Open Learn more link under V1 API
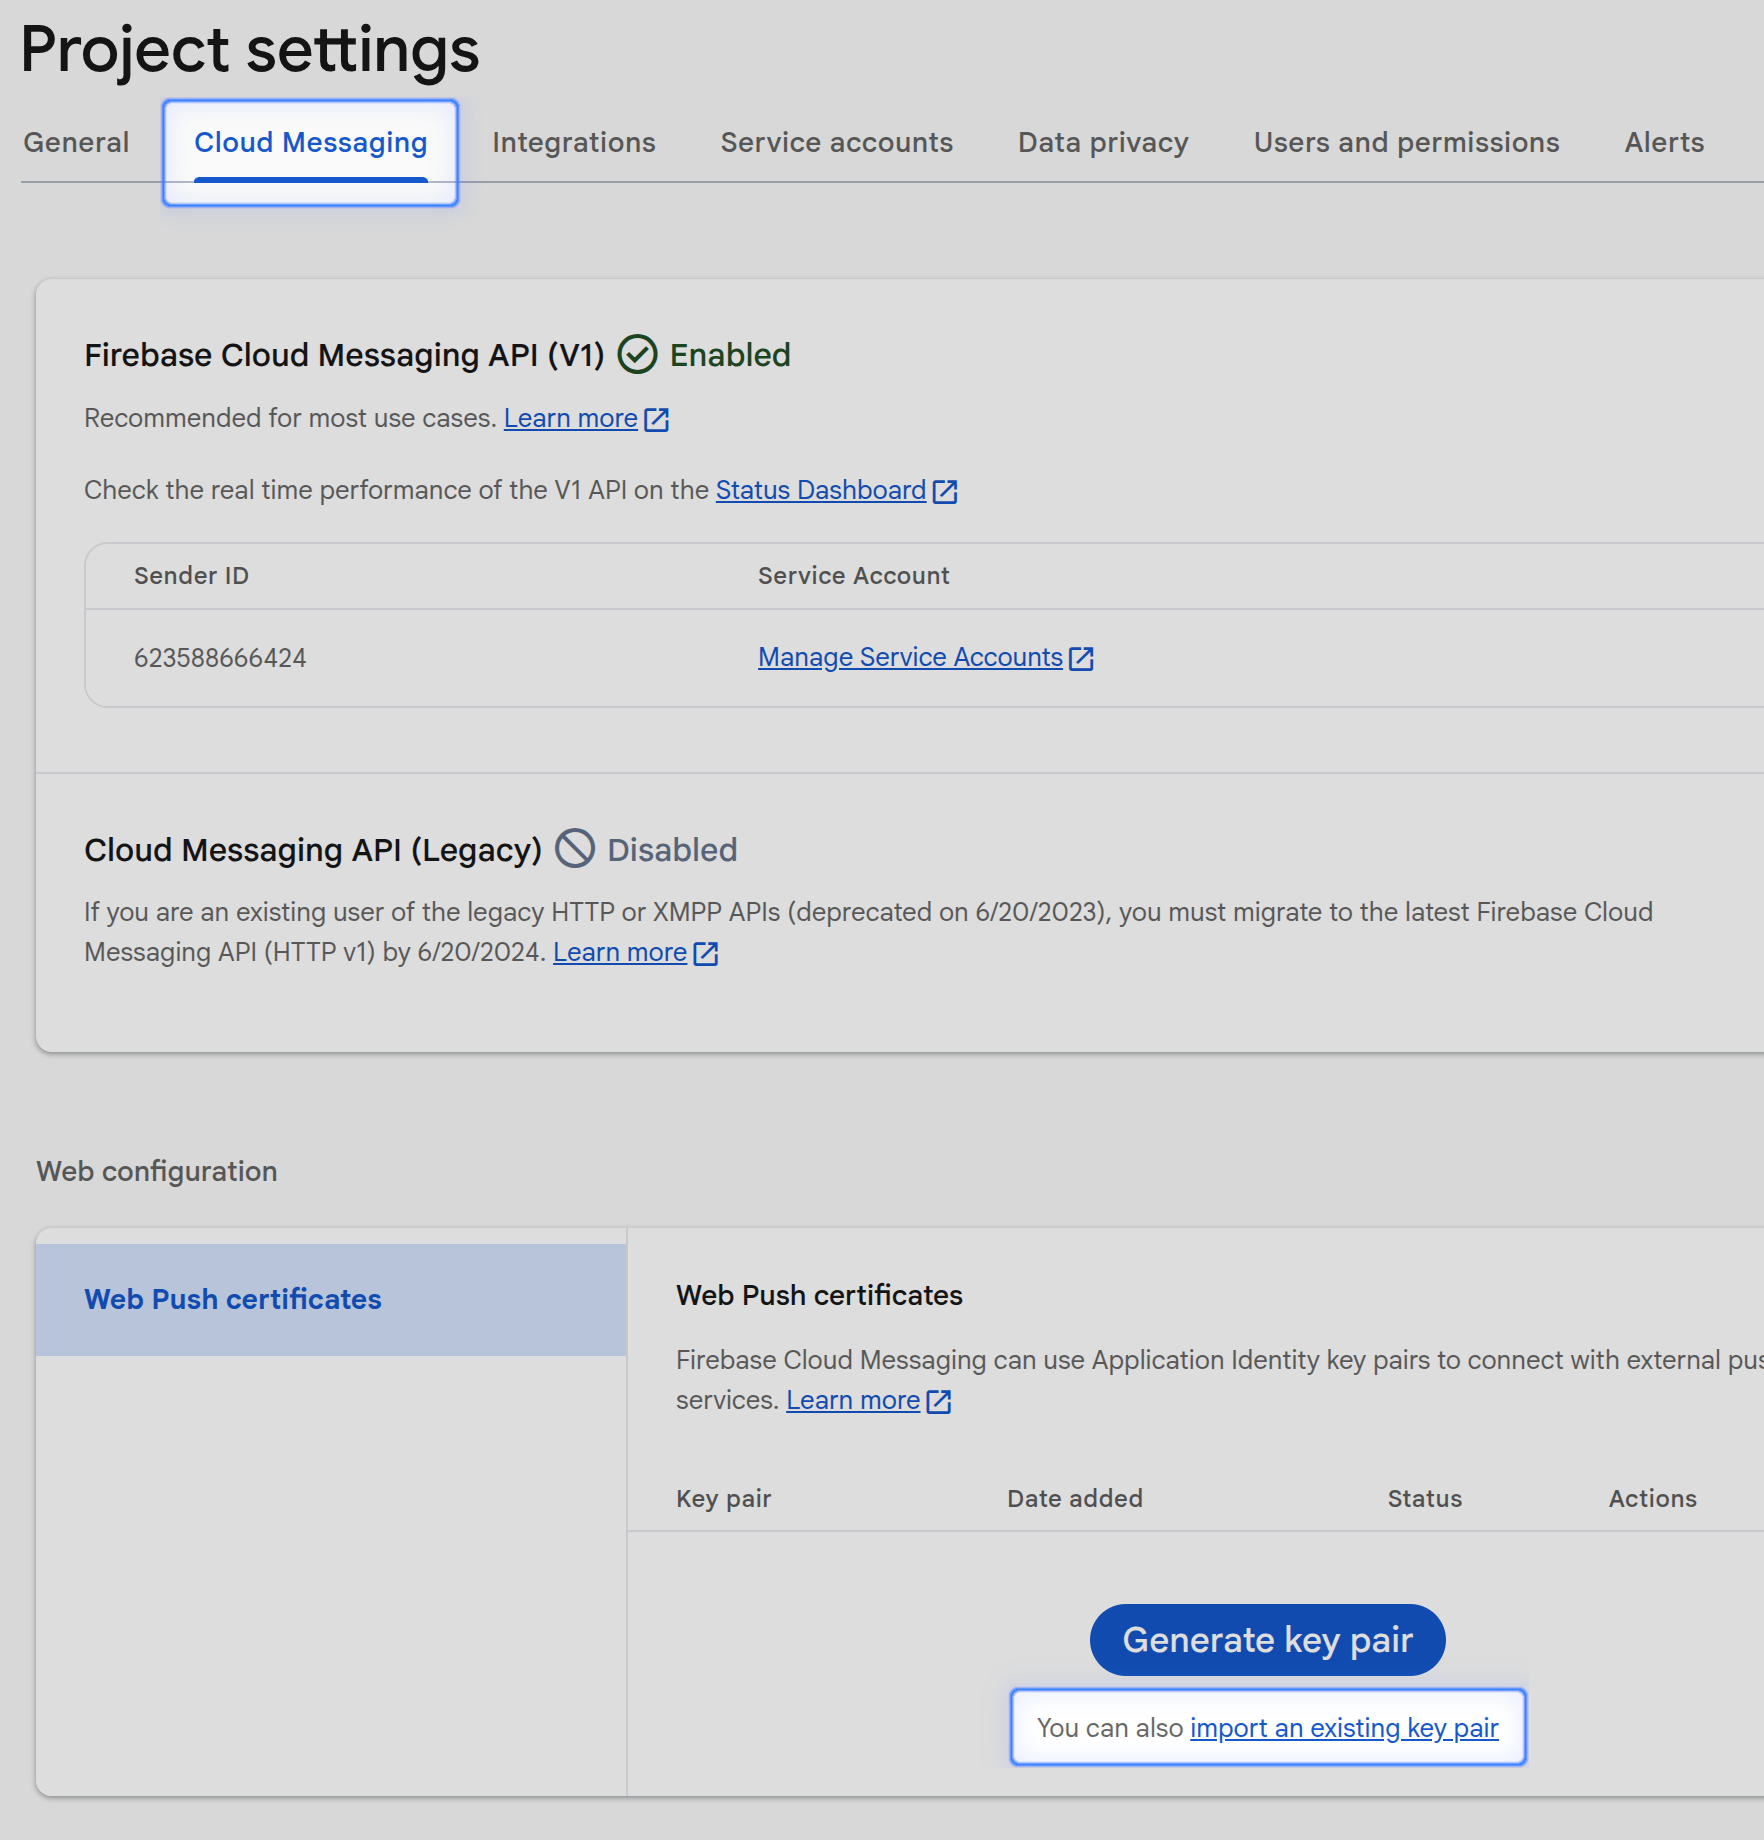 tap(570, 418)
